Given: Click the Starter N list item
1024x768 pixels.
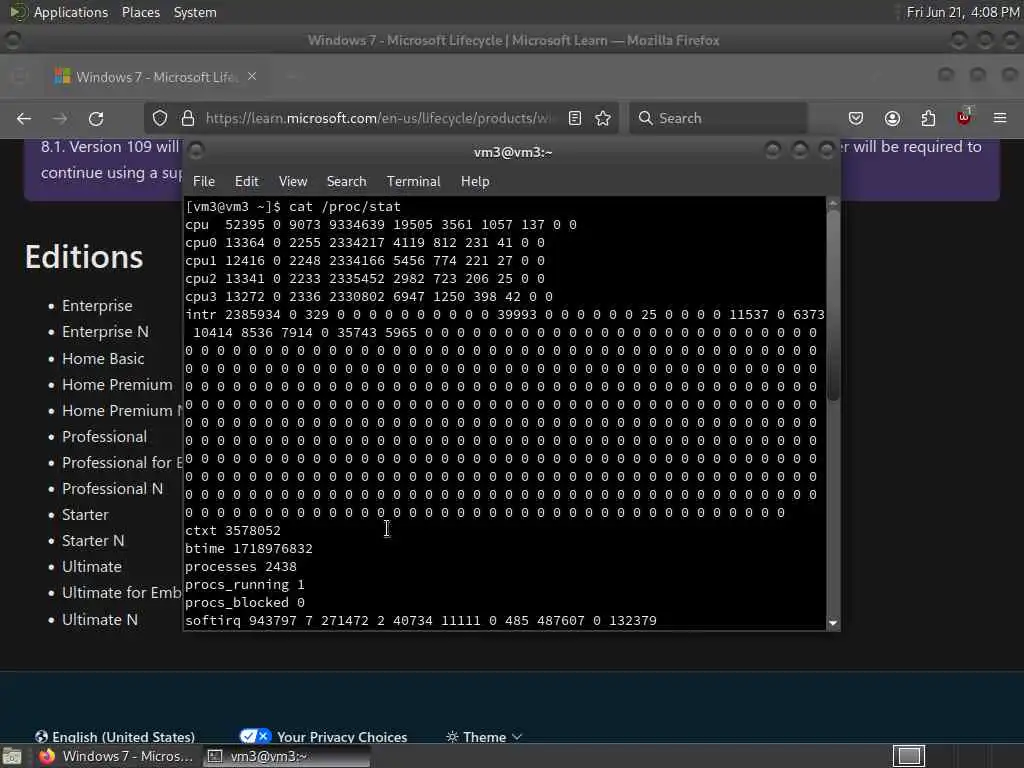Looking at the screenshot, I should point(93,541).
